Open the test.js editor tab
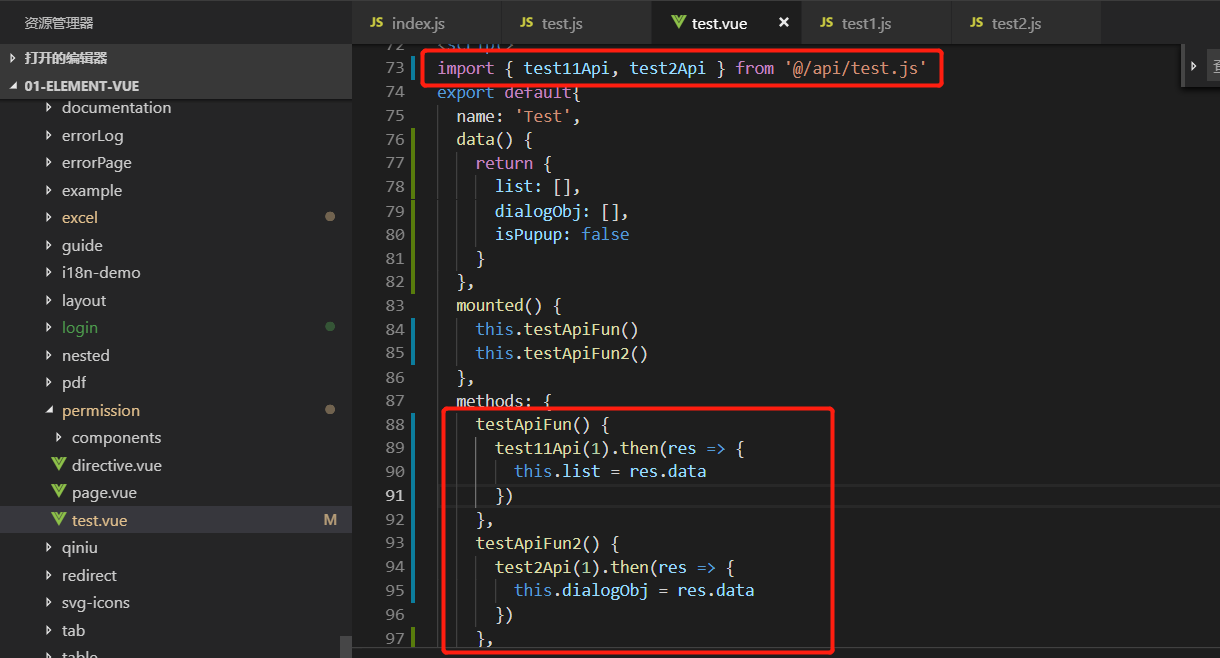The height and width of the screenshot is (658, 1220). coord(576,22)
